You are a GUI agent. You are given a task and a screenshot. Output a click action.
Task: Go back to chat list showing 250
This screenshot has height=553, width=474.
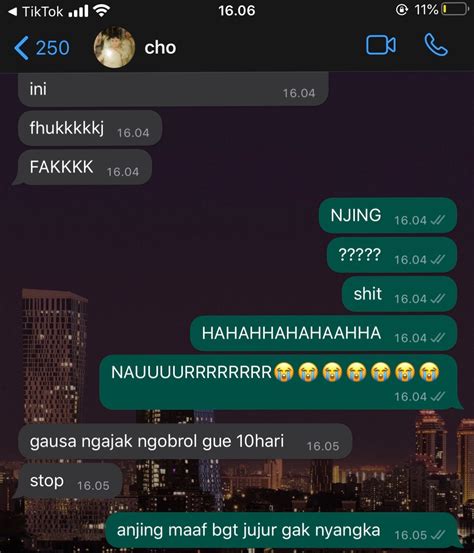42,48
